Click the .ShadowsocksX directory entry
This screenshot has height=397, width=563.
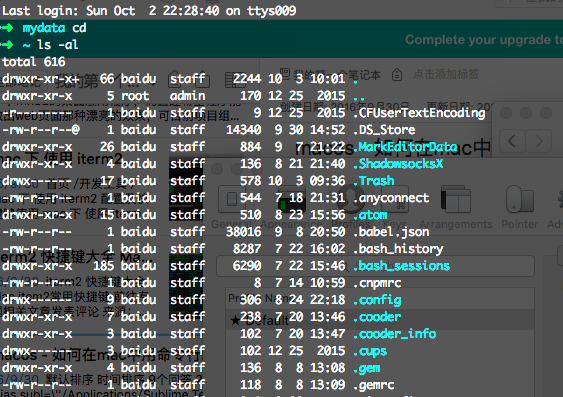coord(398,164)
